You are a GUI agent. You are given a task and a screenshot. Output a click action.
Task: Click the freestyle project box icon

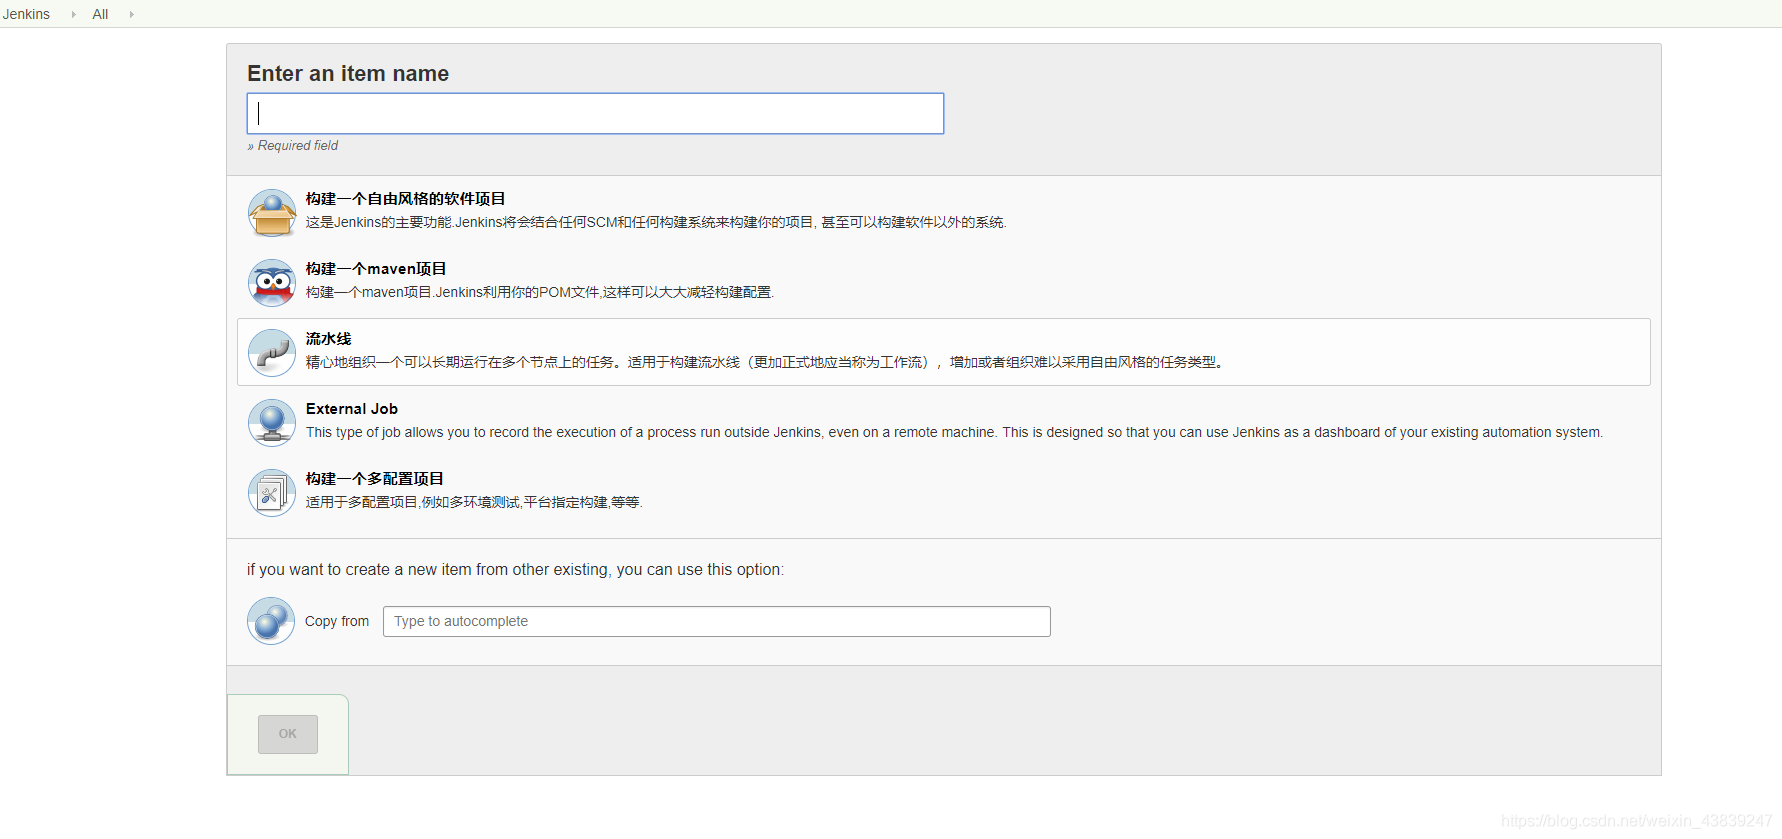pos(272,213)
